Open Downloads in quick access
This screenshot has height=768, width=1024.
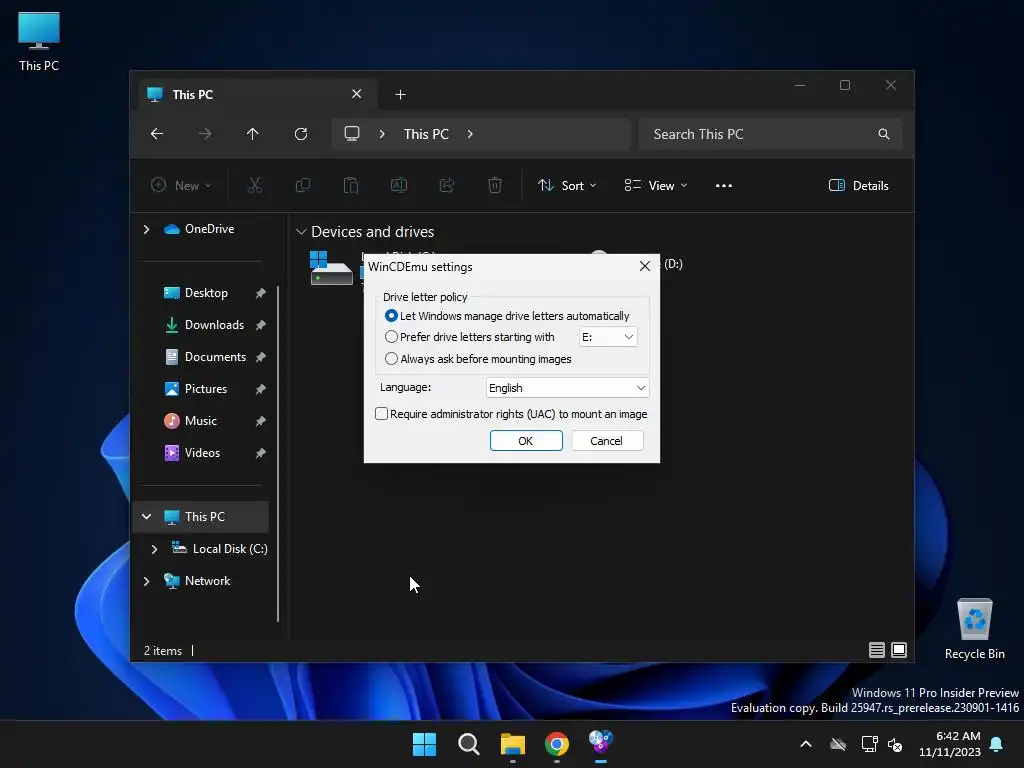[214, 325]
